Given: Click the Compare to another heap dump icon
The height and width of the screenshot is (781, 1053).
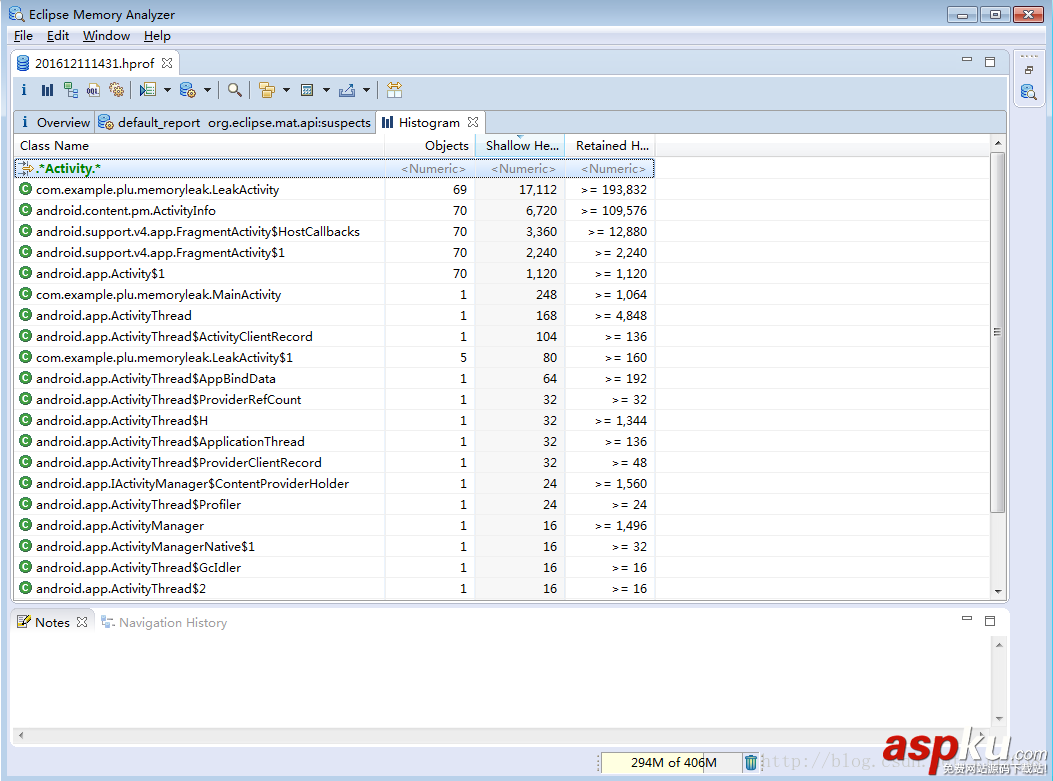Looking at the screenshot, I should pyautogui.click(x=395, y=90).
